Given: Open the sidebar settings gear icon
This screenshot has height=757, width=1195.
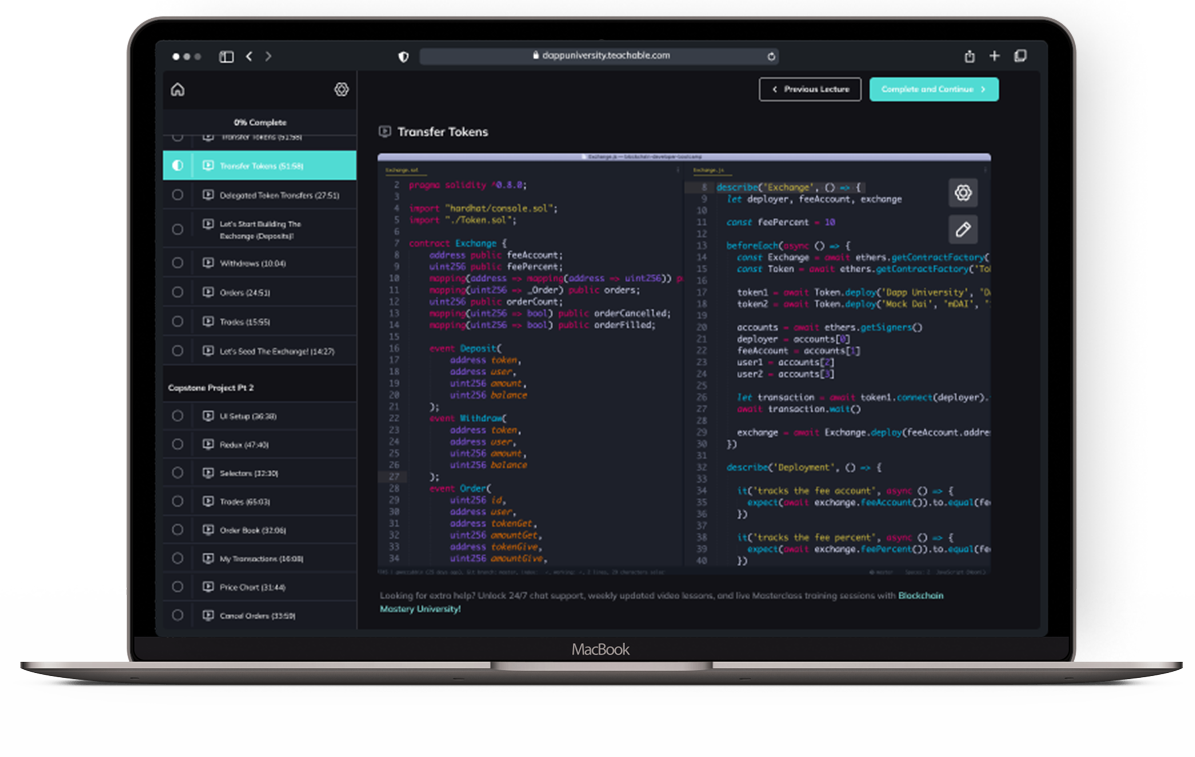Looking at the screenshot, I should (x=341, y=90).
